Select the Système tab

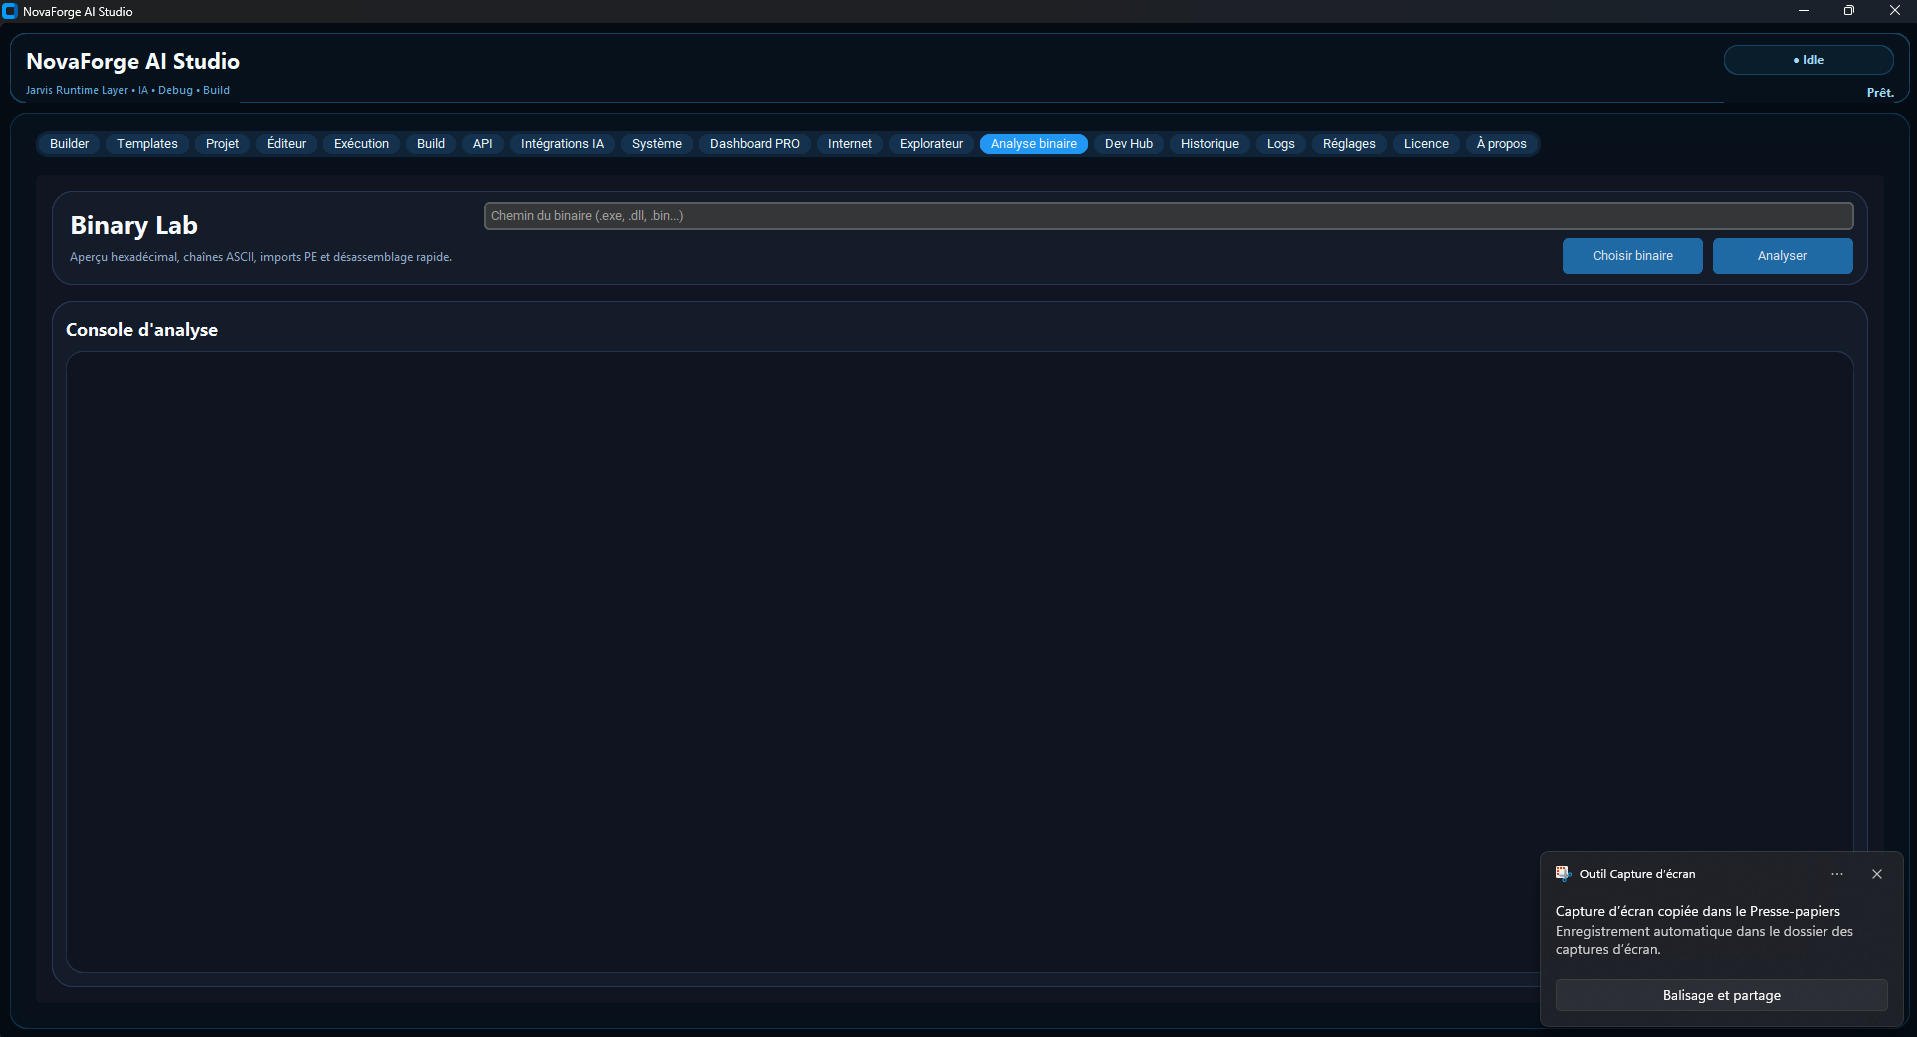pos(657,144)
